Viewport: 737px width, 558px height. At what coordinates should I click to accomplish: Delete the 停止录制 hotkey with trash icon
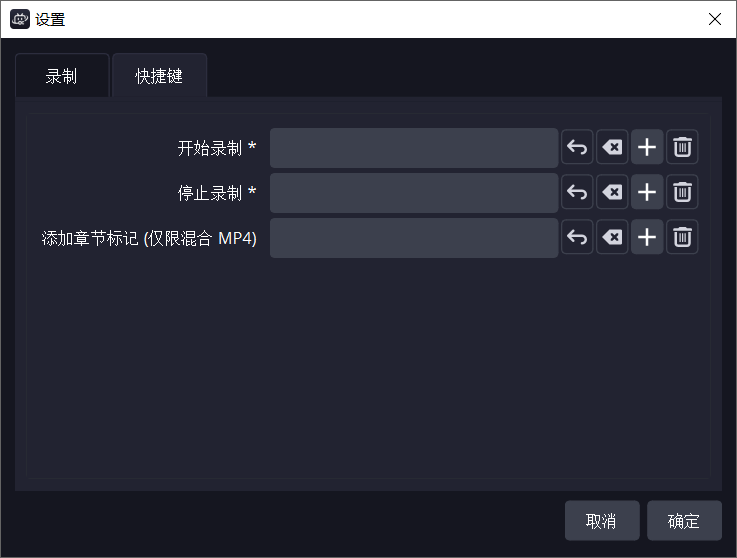point(682,192)
